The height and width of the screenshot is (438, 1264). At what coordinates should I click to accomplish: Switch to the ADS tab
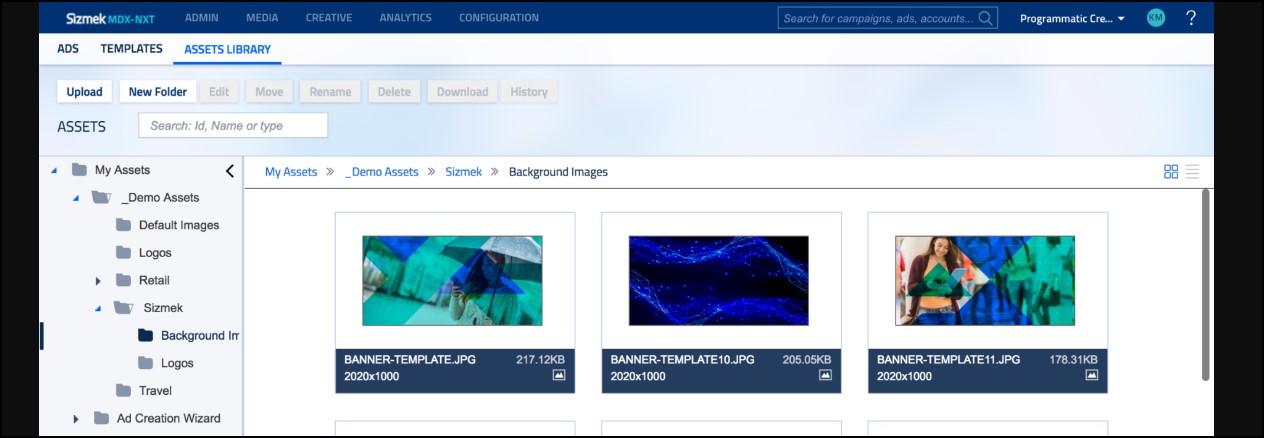68,48
